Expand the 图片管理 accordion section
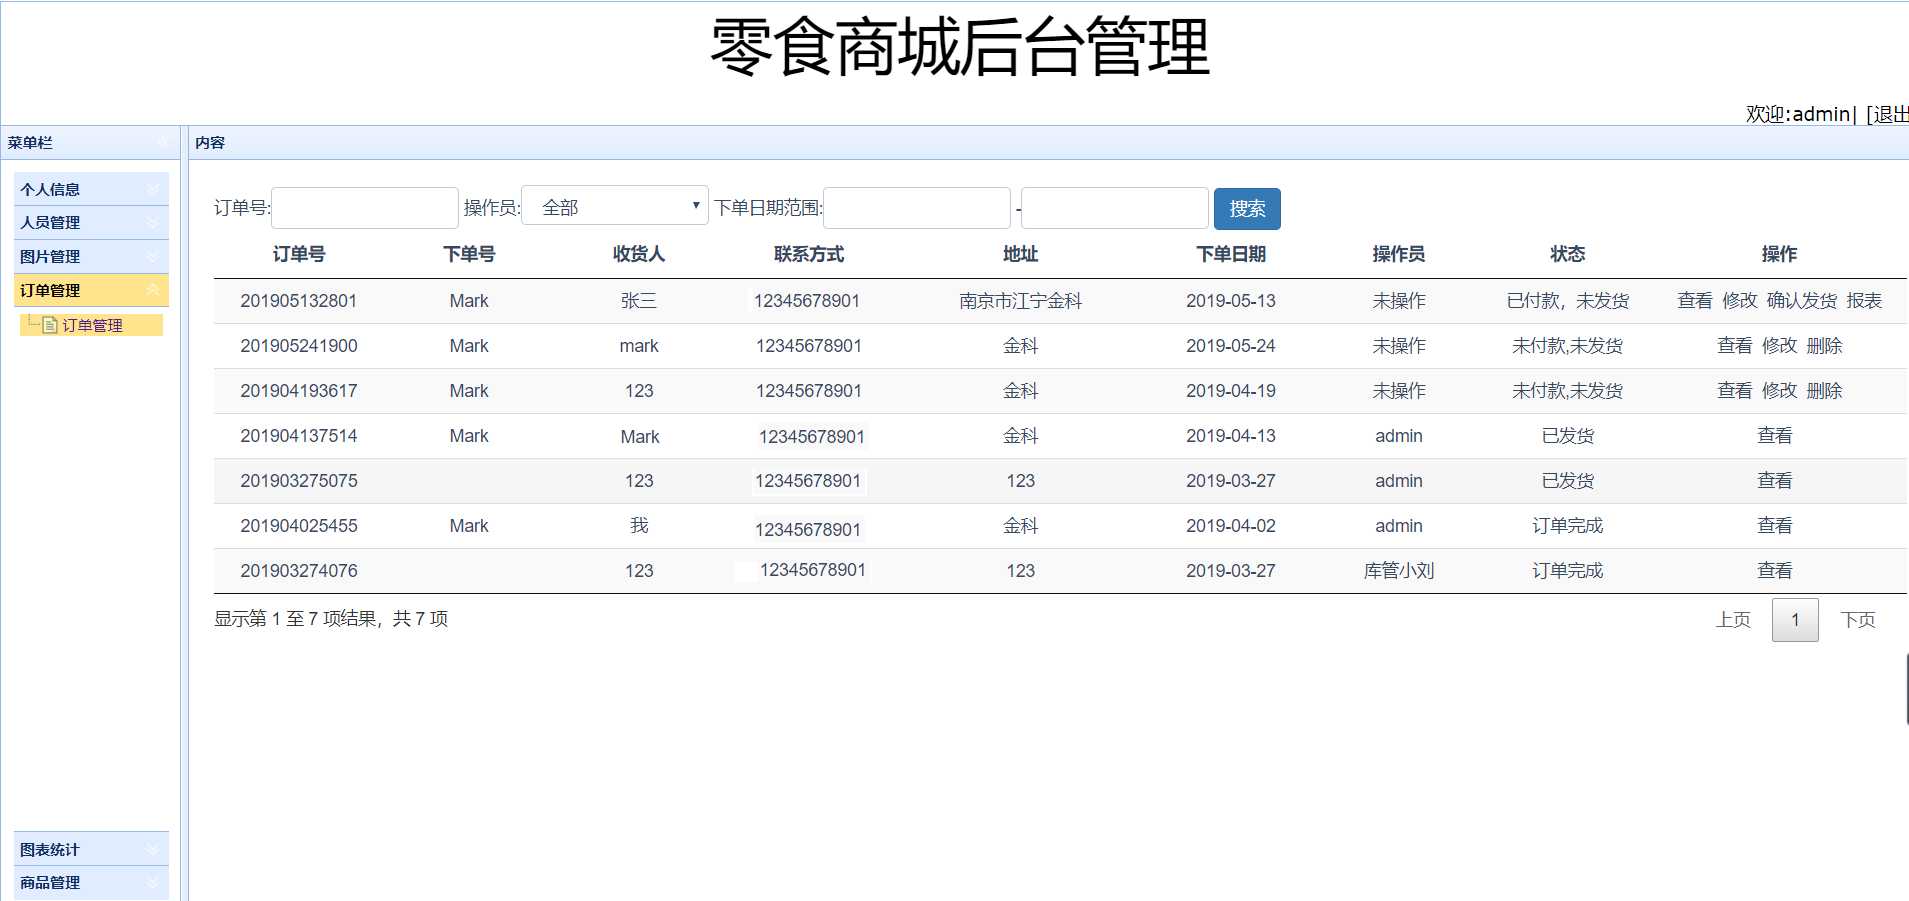The image size is (1909, 901). point(91,256)
